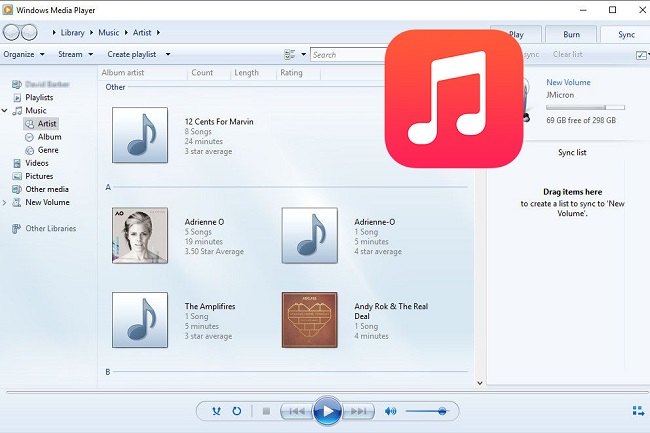Screen dimensions: 650x433
Task: Click the 'Other' group header
Action: tap(115, 87)
